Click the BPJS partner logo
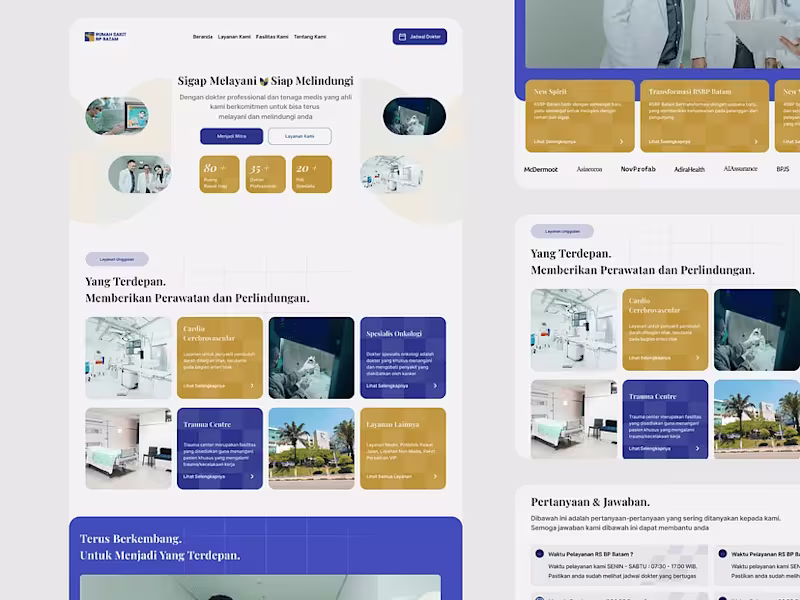 click(783, 169)
